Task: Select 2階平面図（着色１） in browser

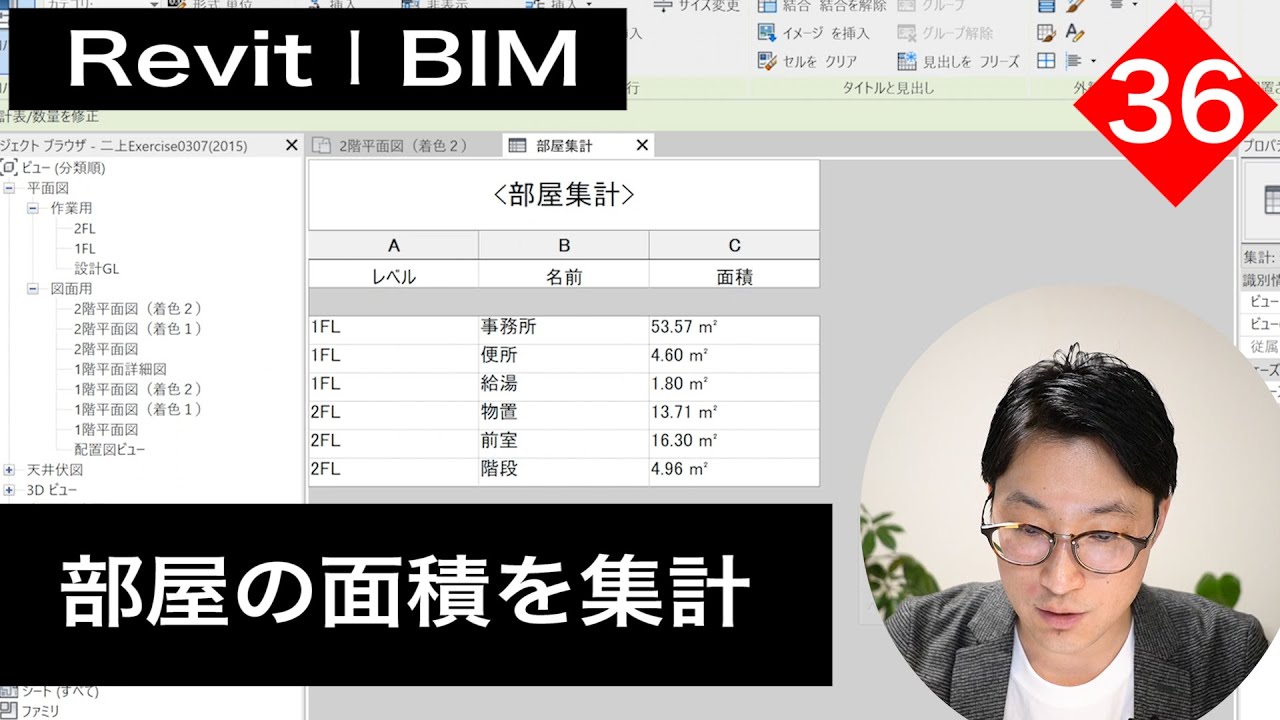Action: (x=138, y=329)
